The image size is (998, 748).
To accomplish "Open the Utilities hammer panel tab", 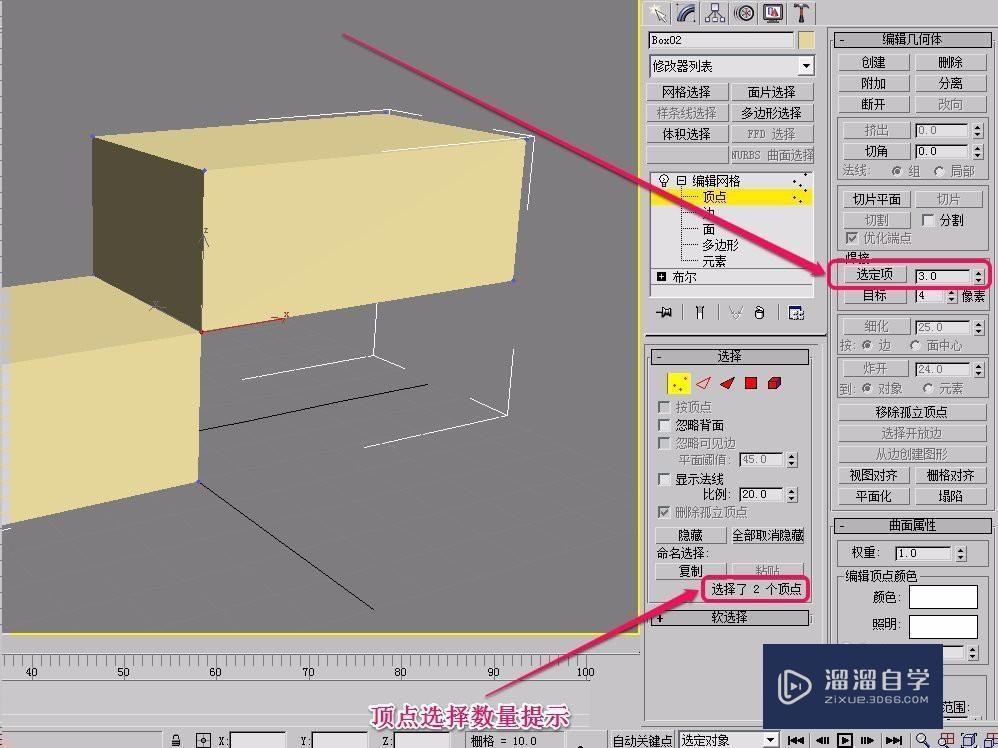I will pos(802,12).
